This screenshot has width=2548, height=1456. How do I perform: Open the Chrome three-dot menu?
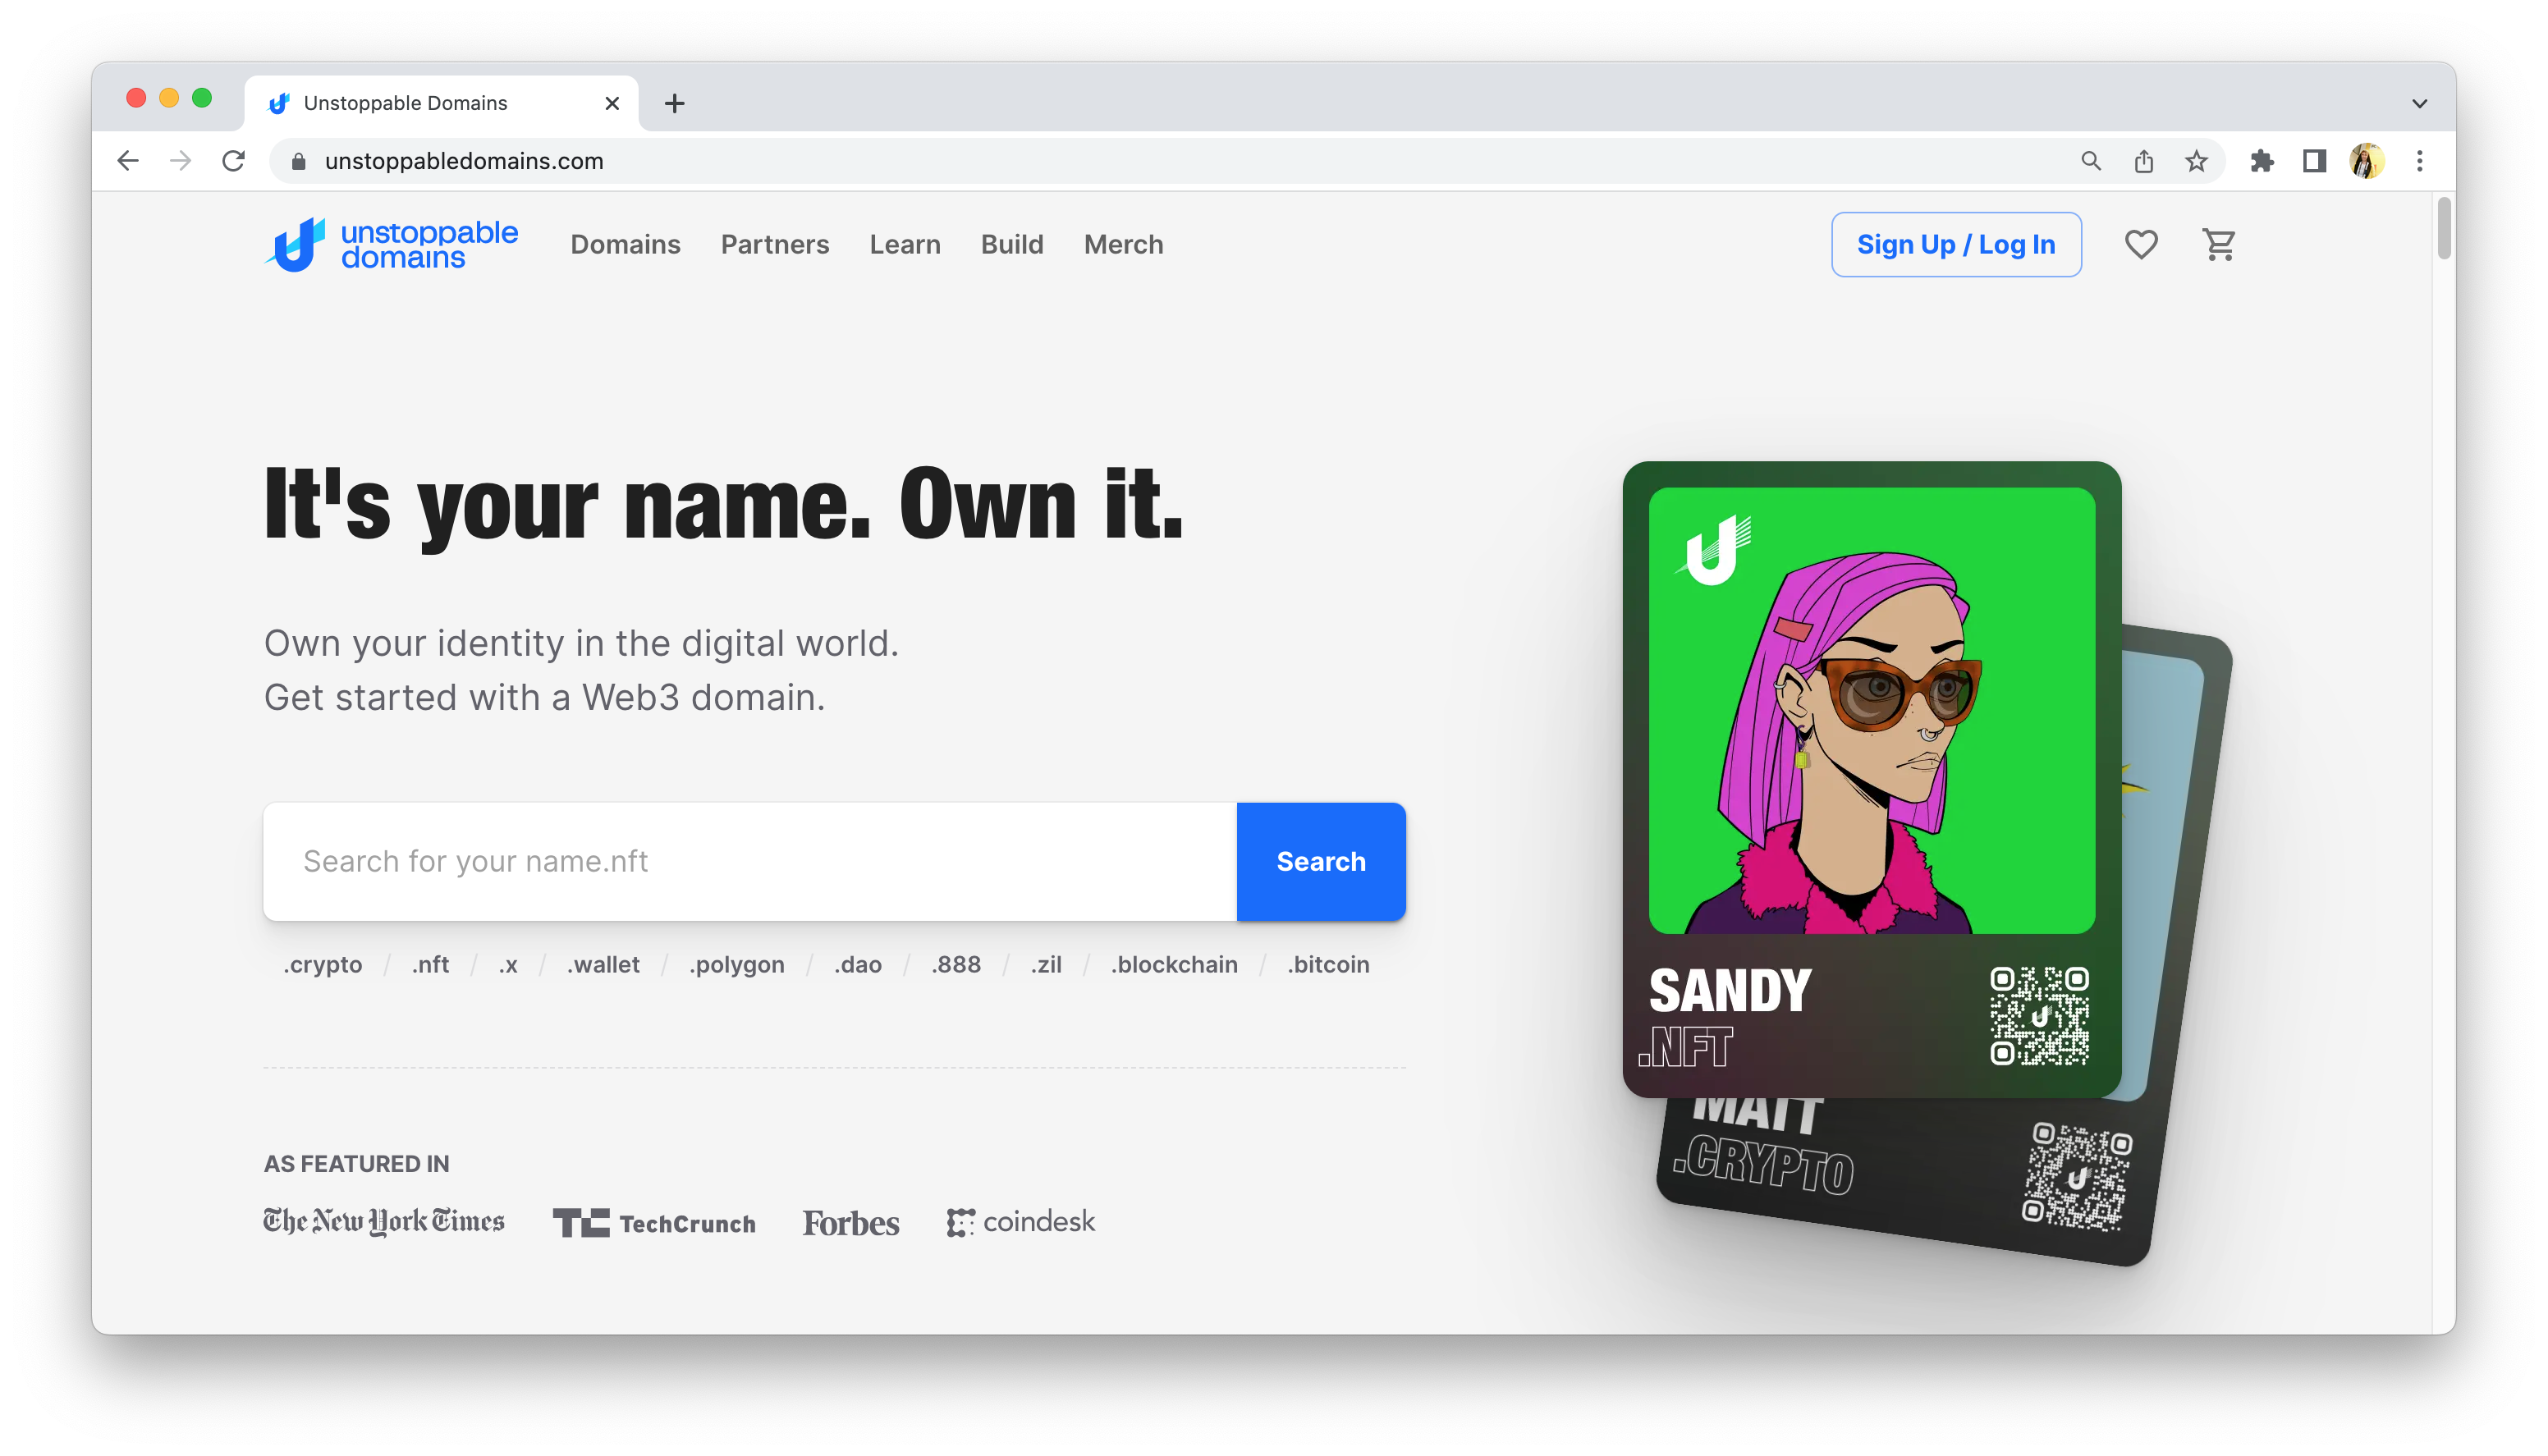pyautogui.click(x=2419, y=161)
